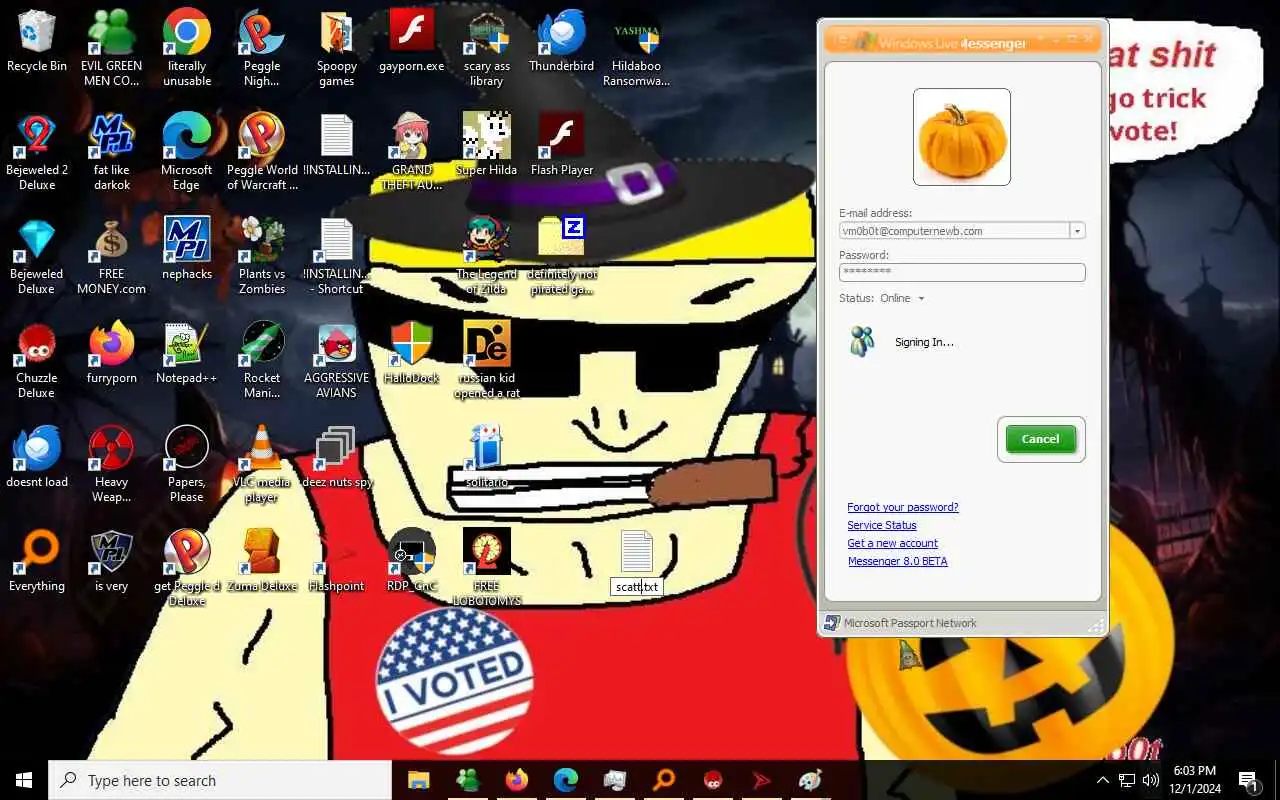Click the Notepad++ desktop icon
Viewport: 1280px width, 800px height.
pyautogui.click(x=187, y=352)
